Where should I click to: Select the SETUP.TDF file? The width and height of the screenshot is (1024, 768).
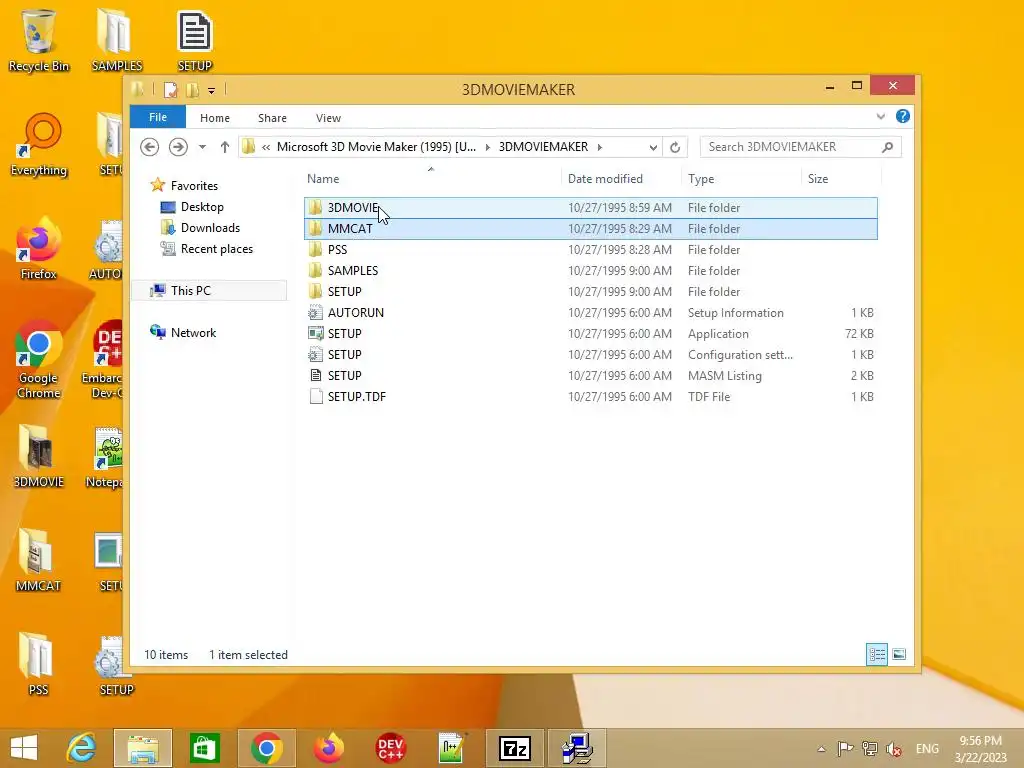tap(590, 396)
